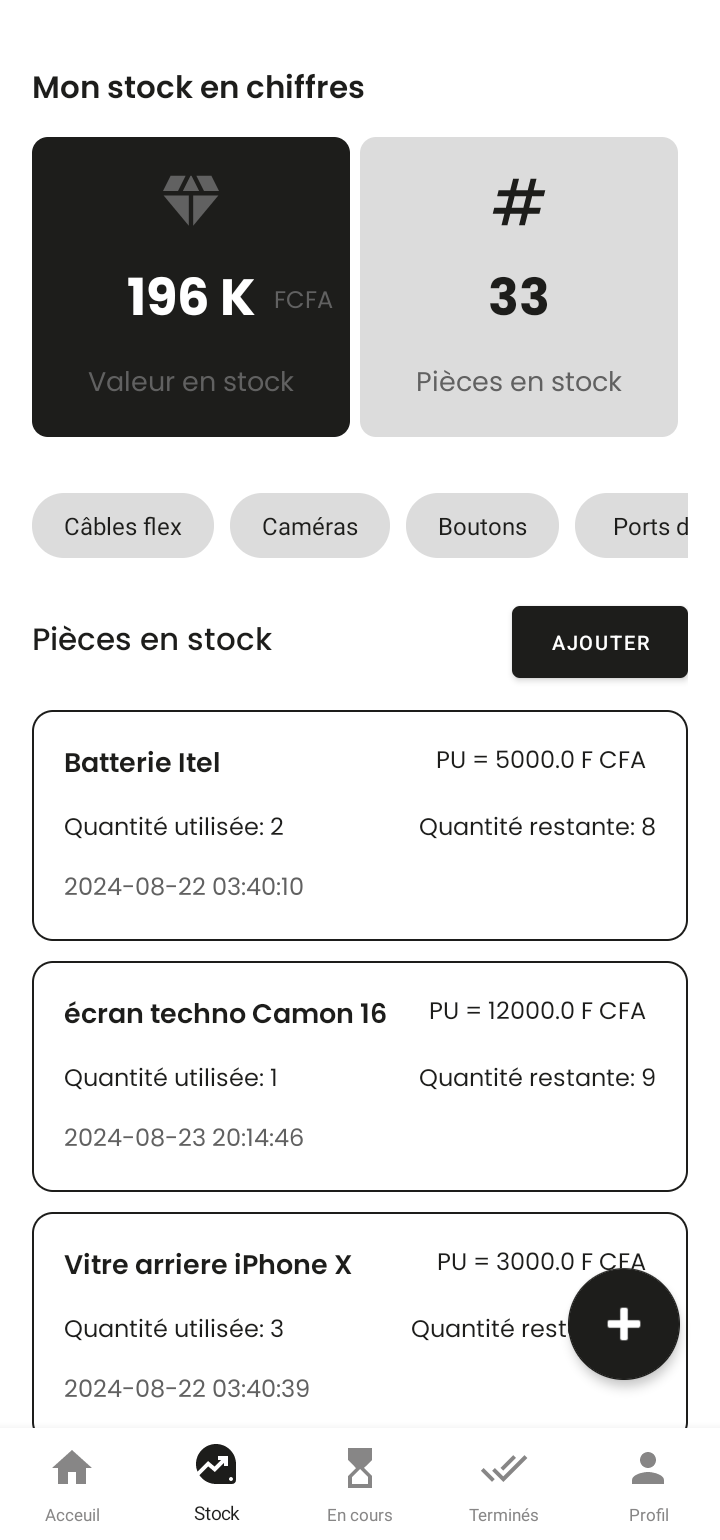Tap the hash symbol on pieces card

point(519,202)
